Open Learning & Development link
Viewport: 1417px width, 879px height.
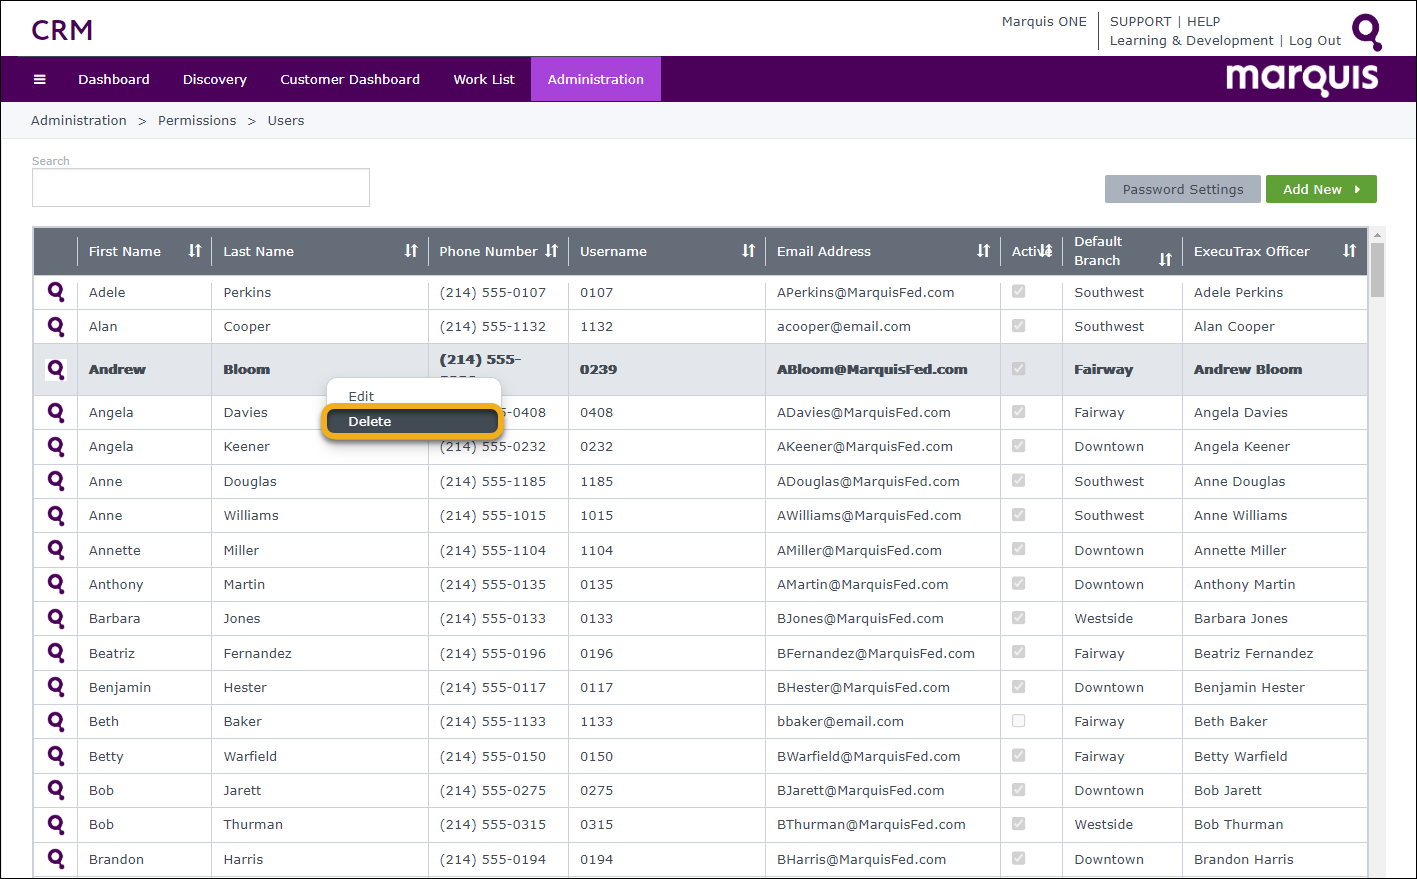click(1192, 41)
